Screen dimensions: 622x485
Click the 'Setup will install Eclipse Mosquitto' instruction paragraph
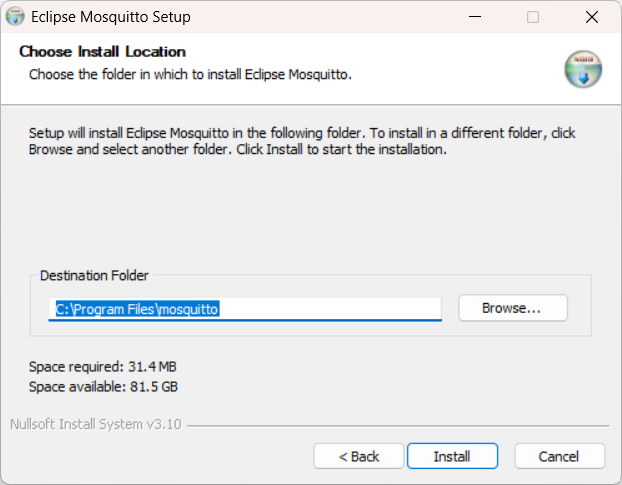click(x=302, y=141)
